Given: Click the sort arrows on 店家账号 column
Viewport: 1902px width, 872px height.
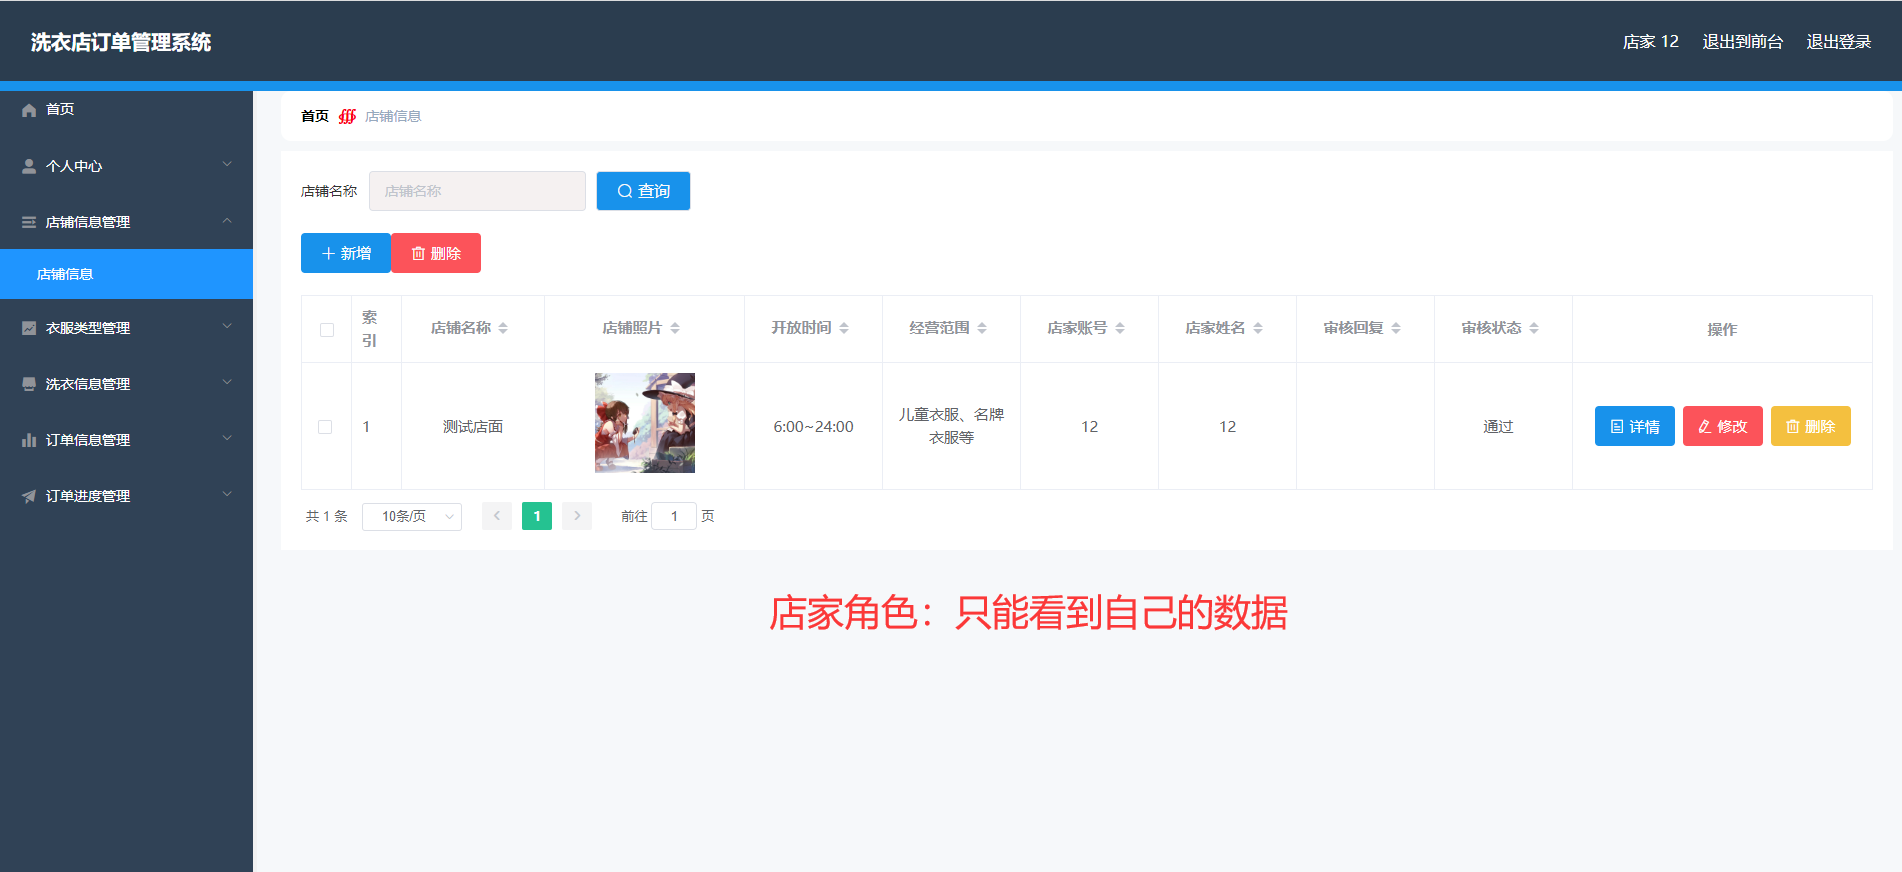Looking at the screenshot, I should coord(1120,328).
